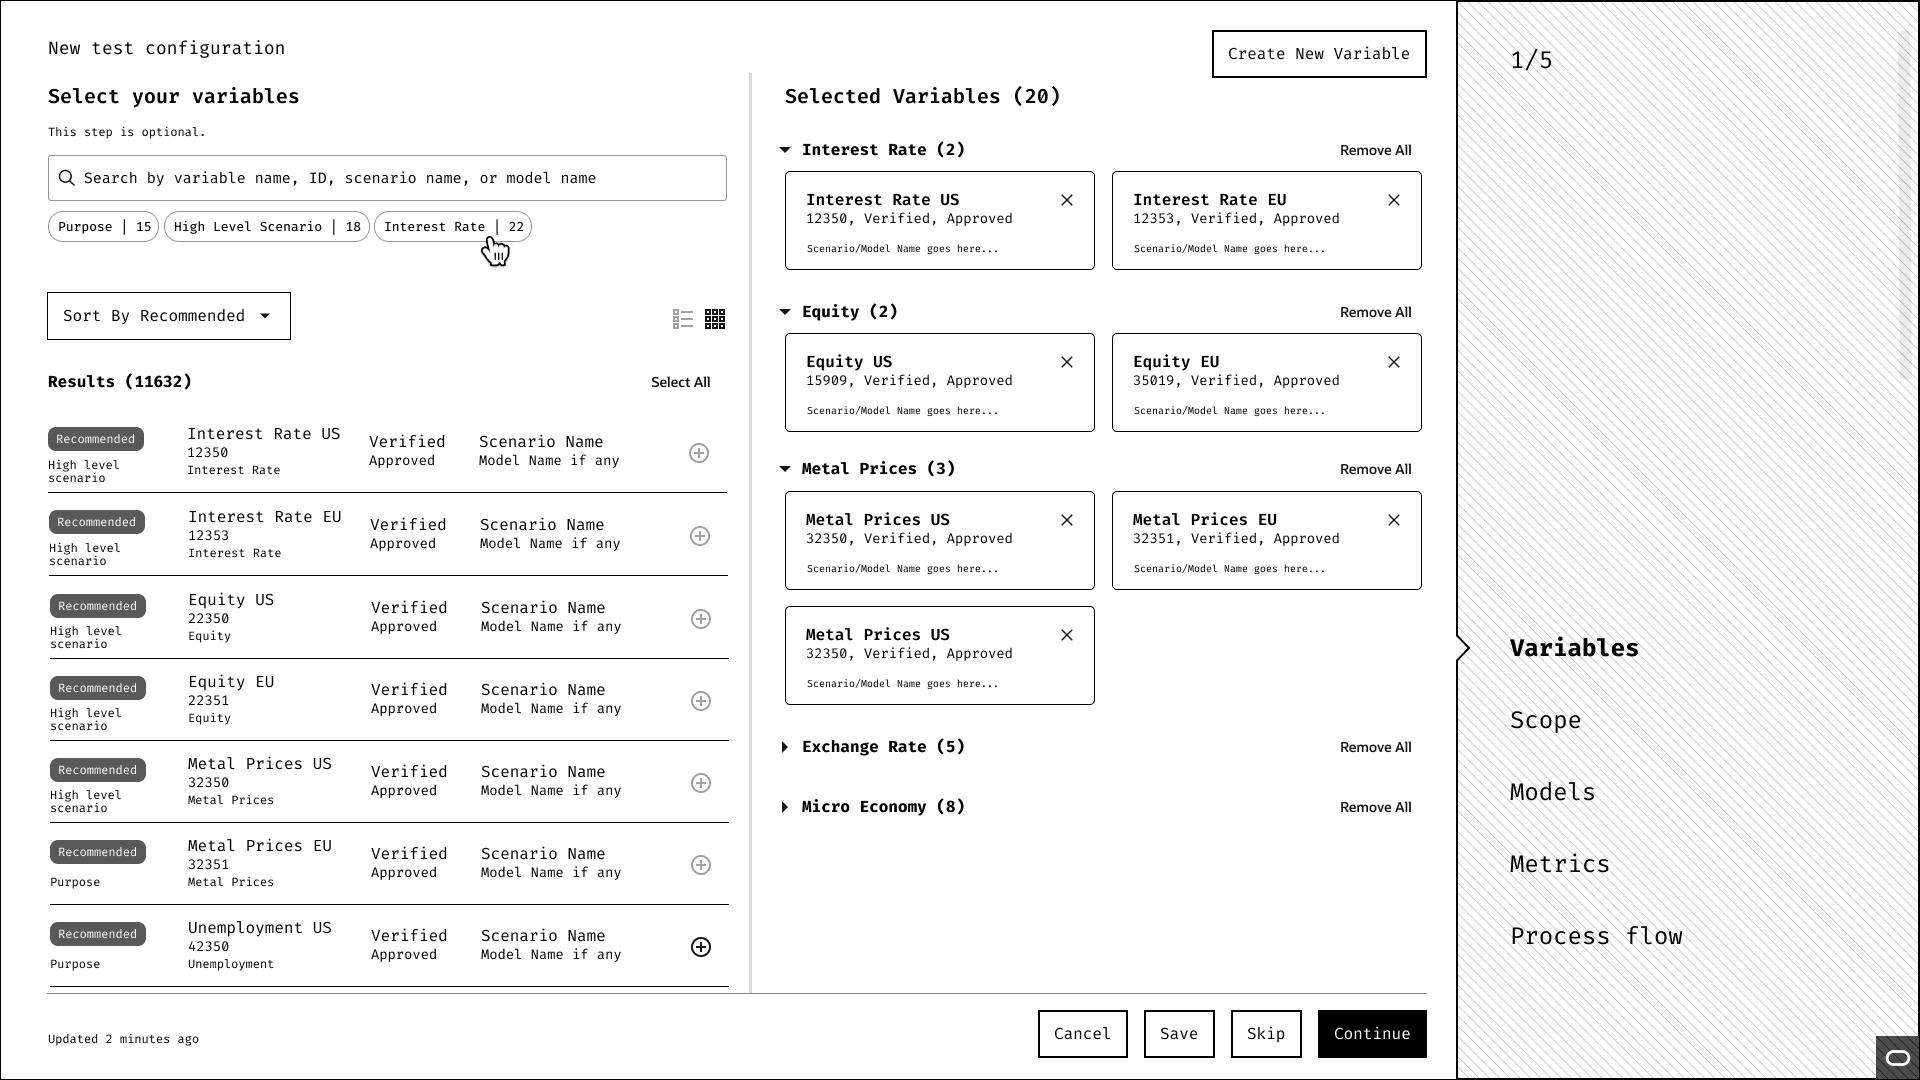Remove the Interest Rate EU selected card
This screenshot has height=1080, width=1920.
click(1394, 200)
